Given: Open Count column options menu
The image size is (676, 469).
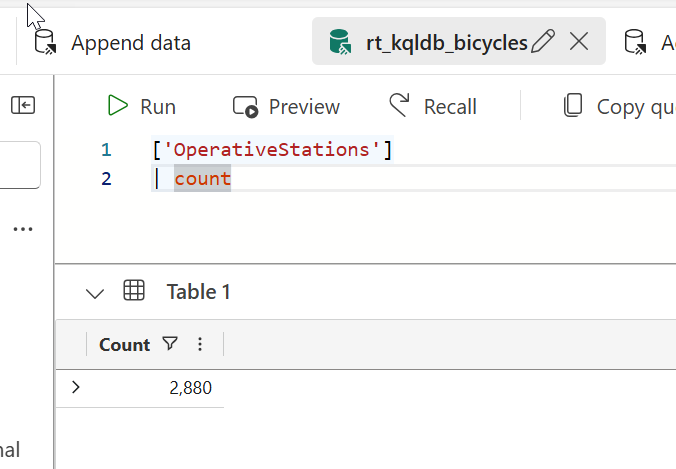Looking at the screenshot, I should 200,344.
